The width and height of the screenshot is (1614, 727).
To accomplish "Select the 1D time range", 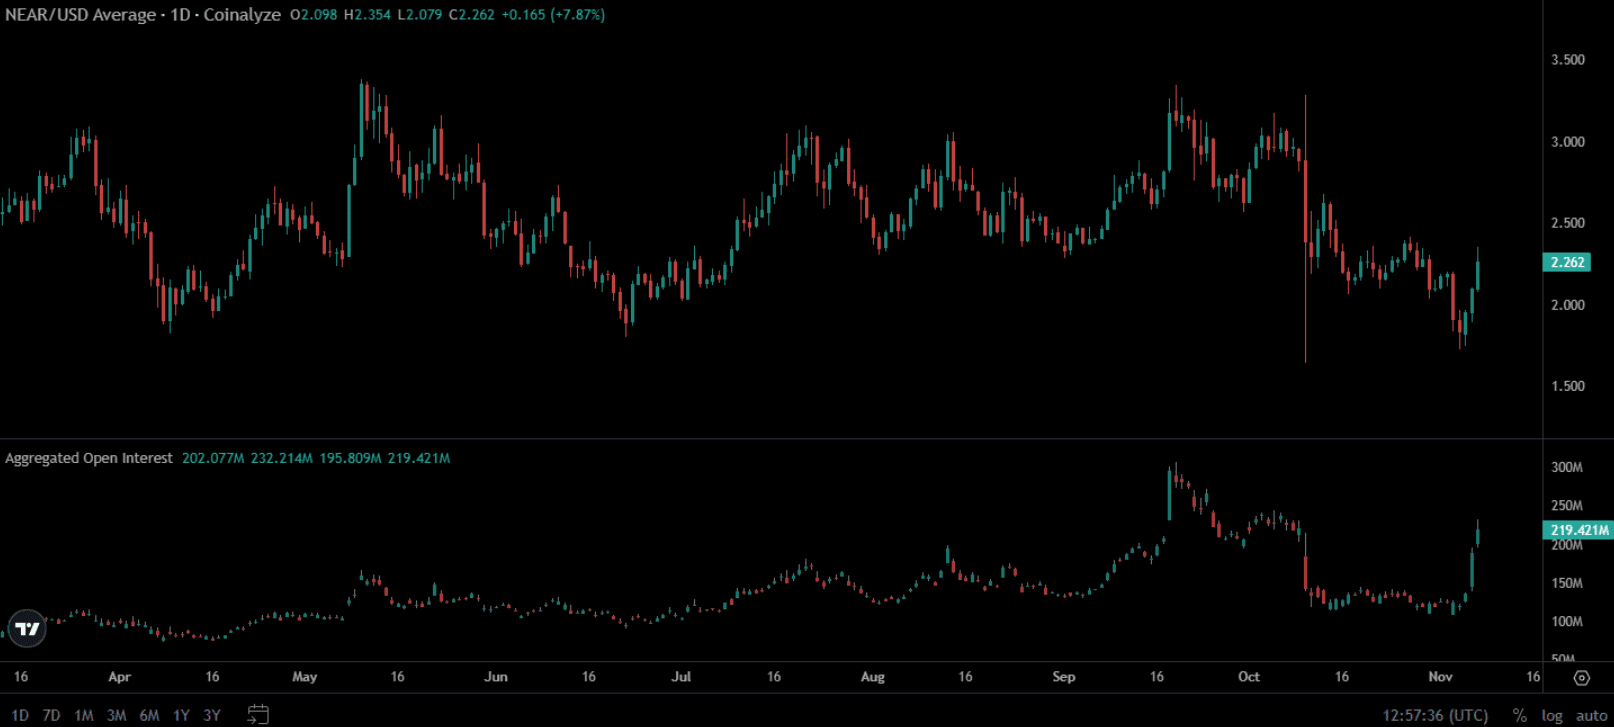I will tap(20, 715).
